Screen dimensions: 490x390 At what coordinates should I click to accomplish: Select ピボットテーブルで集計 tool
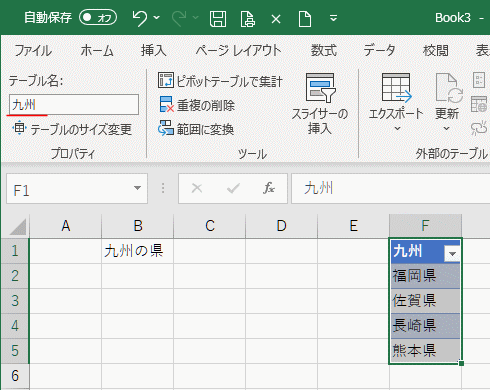click(220, 81)
